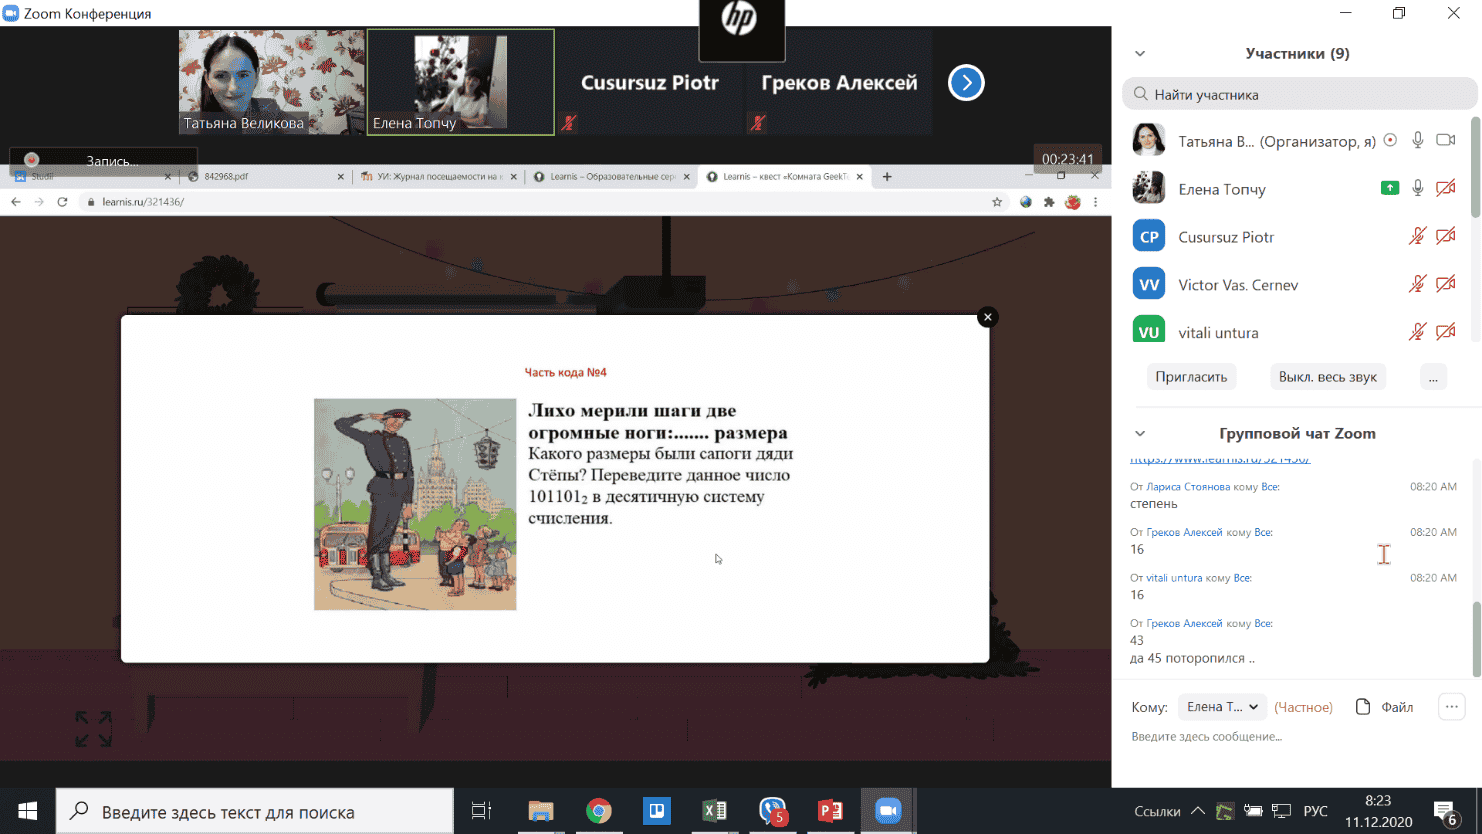Image resolution: width=1482 pixels, height=834 pixels.
Task: Click the File attachment icon in chat
Action: tap(1363, 707)
